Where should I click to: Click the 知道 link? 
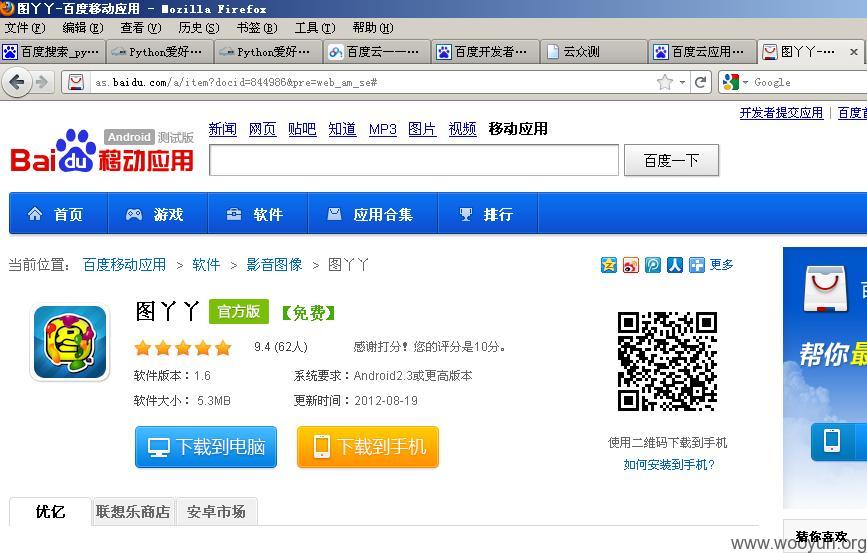tap(342, 129)
